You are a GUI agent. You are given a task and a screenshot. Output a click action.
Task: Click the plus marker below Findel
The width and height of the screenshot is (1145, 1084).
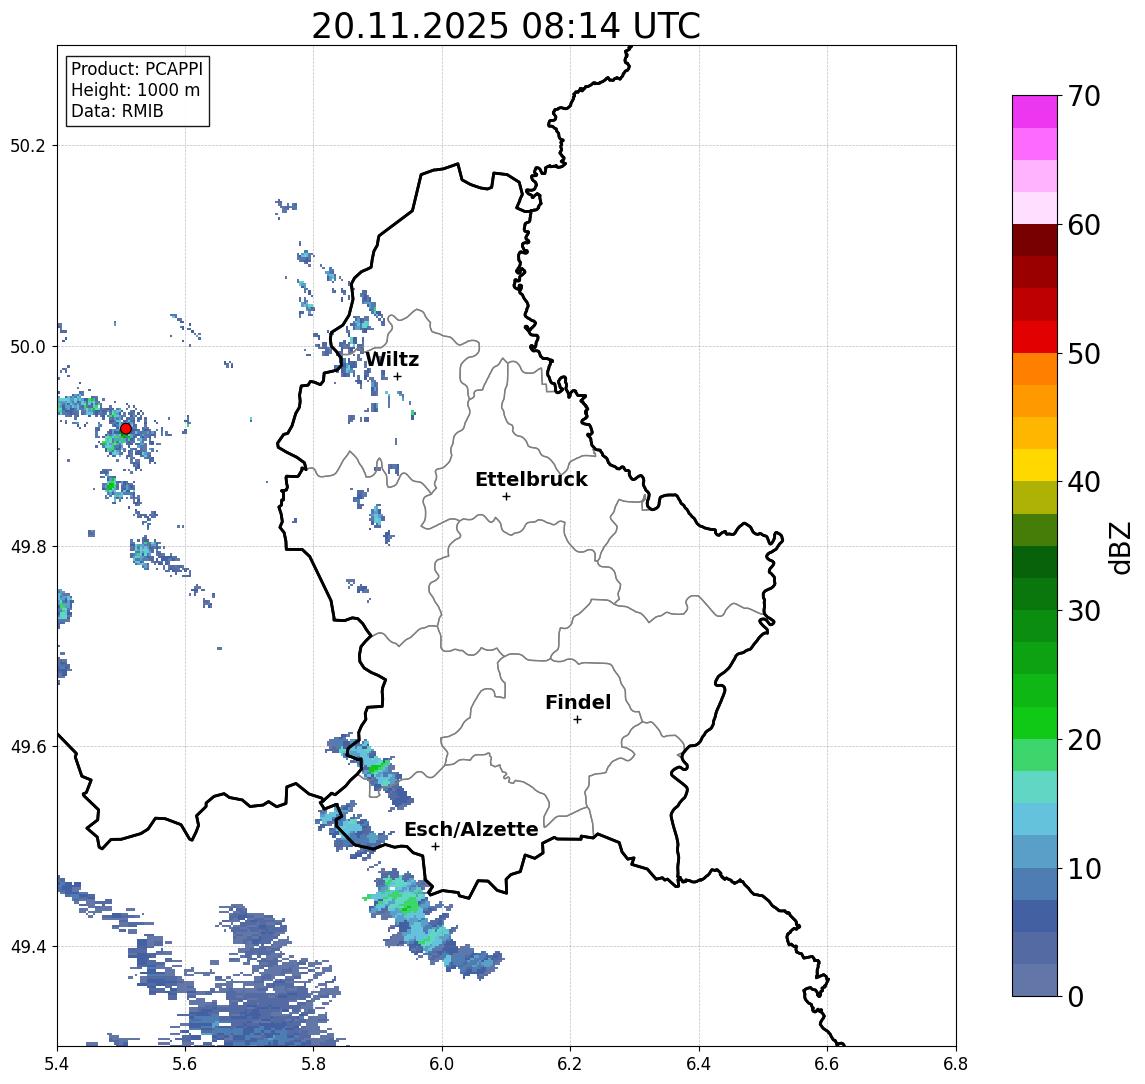(x=577, y=720)
